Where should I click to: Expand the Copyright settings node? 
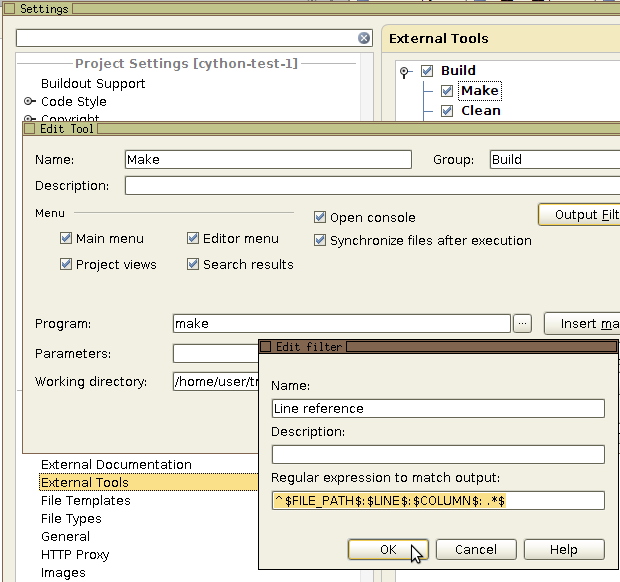tap(28, 118)
